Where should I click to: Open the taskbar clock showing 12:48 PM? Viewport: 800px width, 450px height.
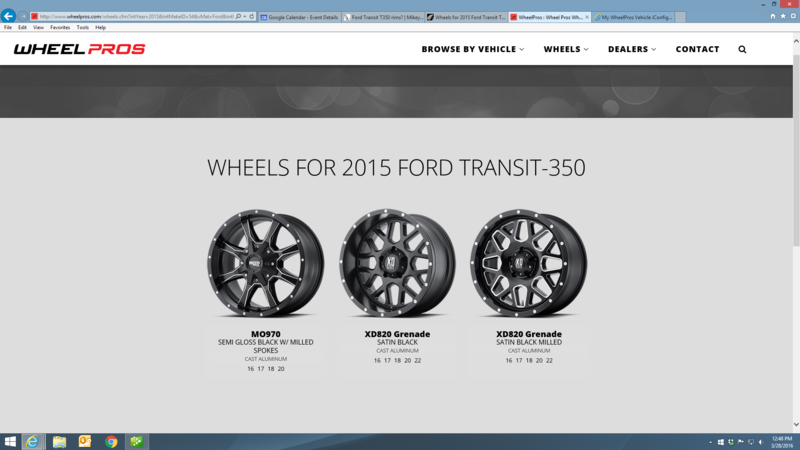(x=782, y=442)
